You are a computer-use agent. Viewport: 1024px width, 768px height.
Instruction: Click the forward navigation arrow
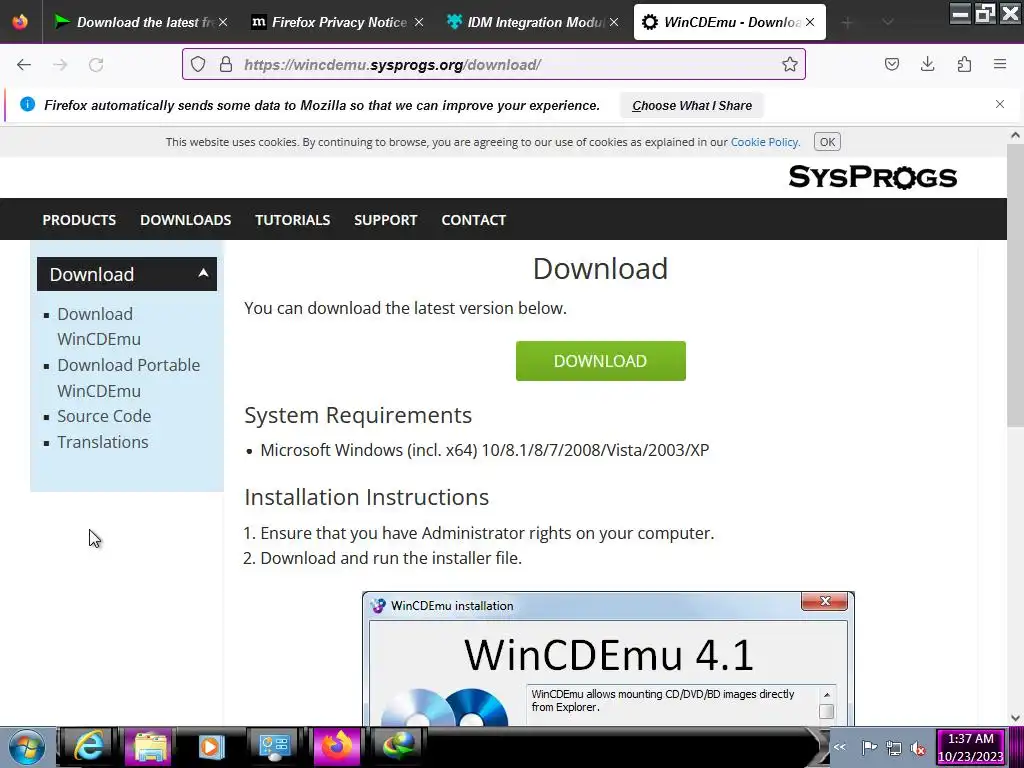60,65
